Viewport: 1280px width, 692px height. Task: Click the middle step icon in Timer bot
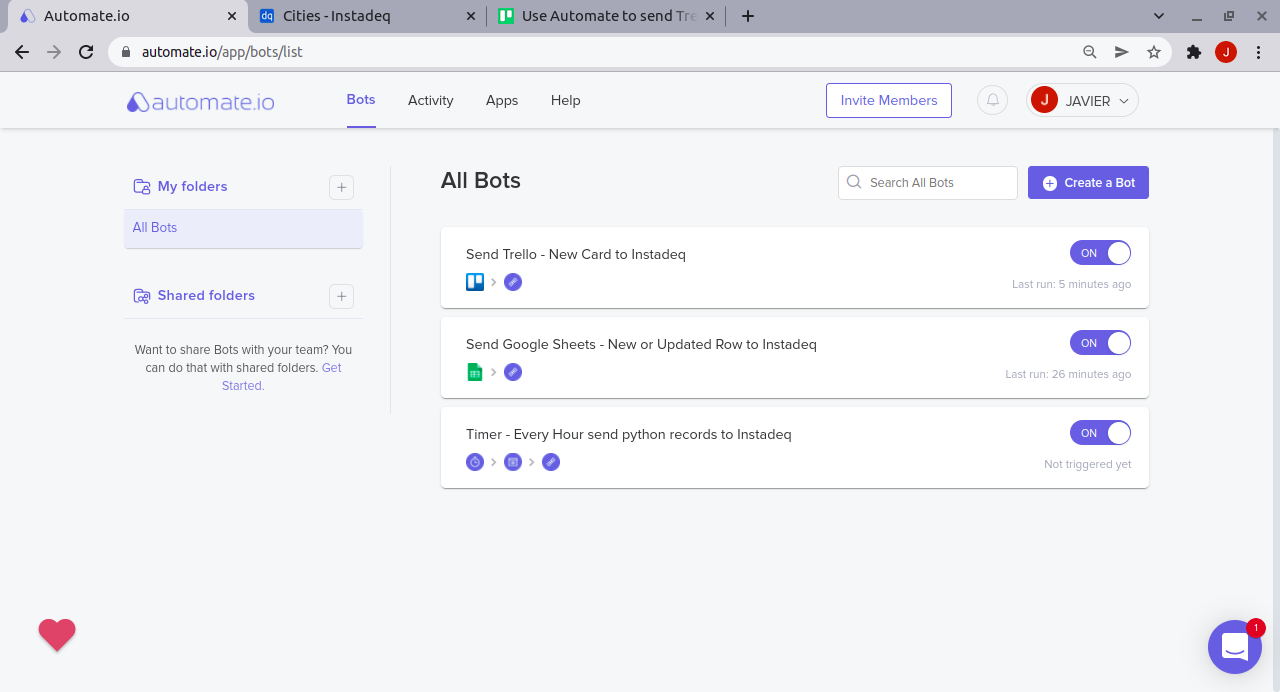[x=513, y=462]
